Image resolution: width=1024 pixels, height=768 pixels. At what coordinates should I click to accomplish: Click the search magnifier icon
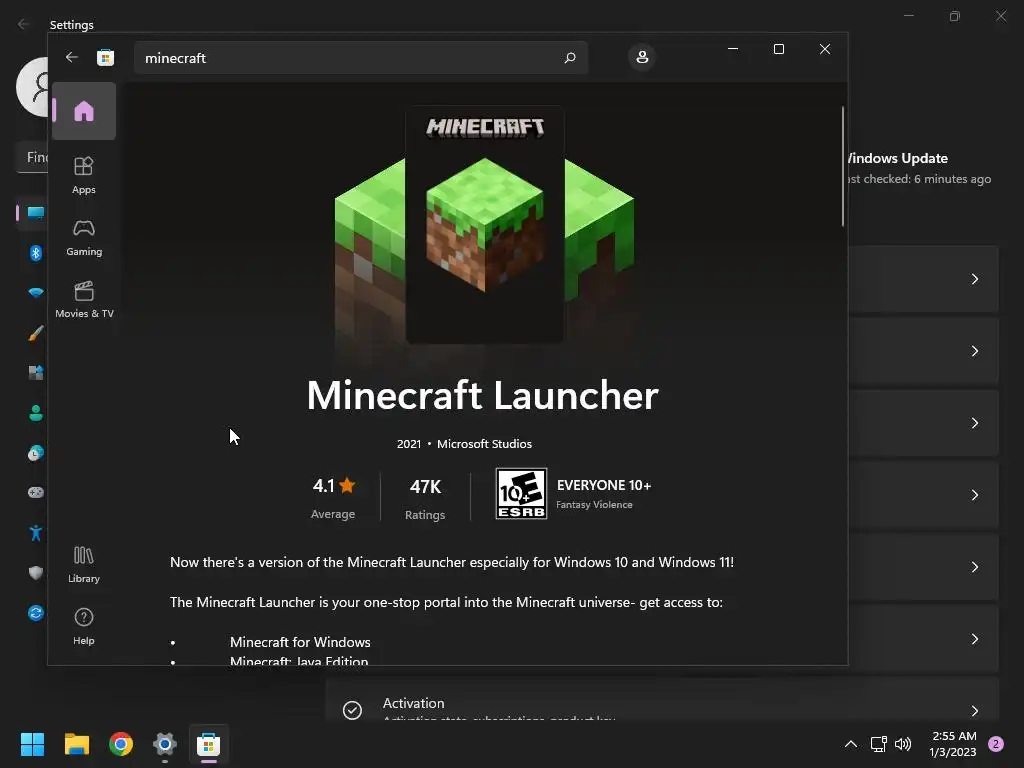click(569, 57)
